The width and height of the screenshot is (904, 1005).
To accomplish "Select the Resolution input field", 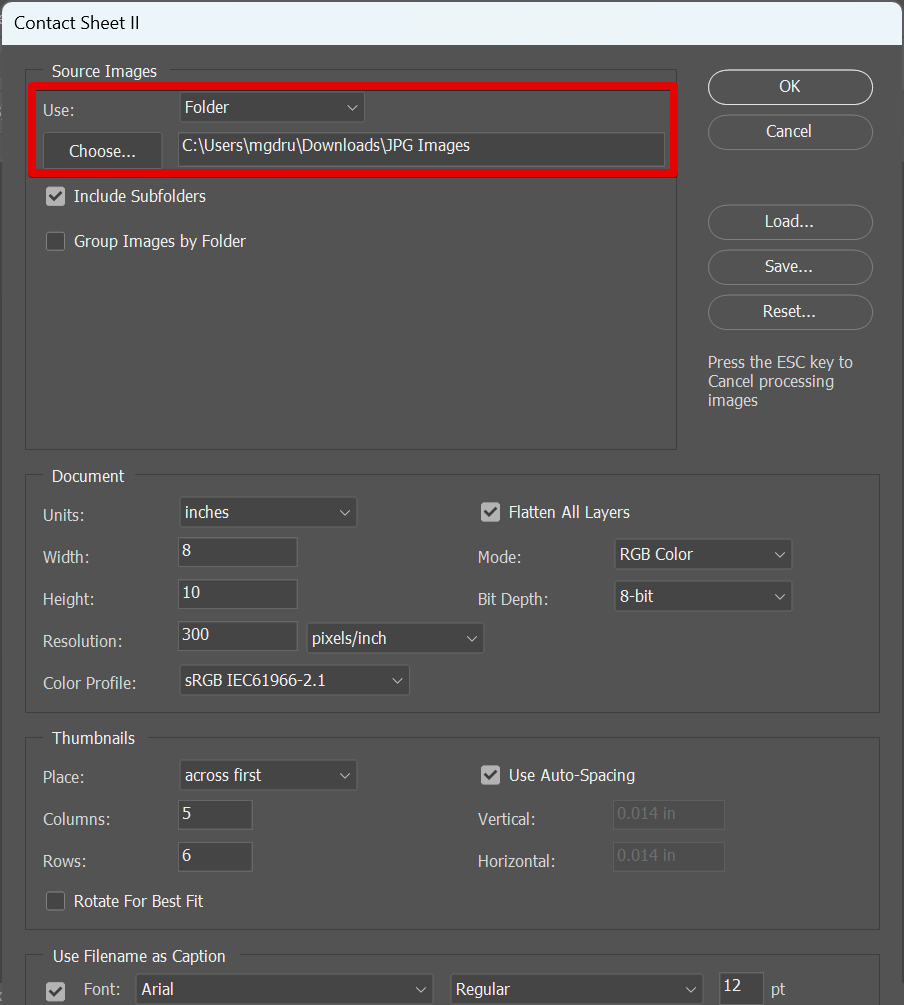I will (x=237, y=636).
